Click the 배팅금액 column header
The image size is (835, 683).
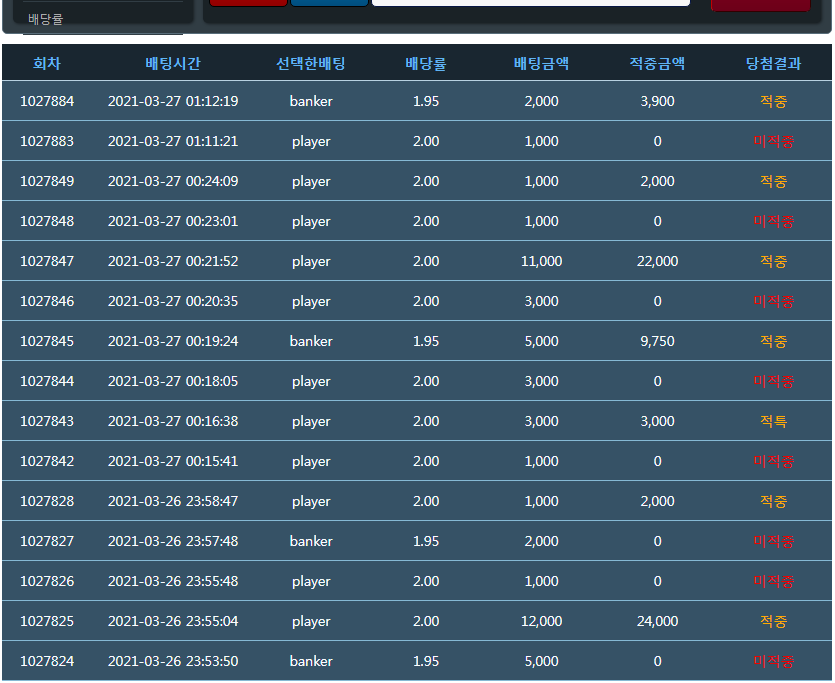coord(541,63)
